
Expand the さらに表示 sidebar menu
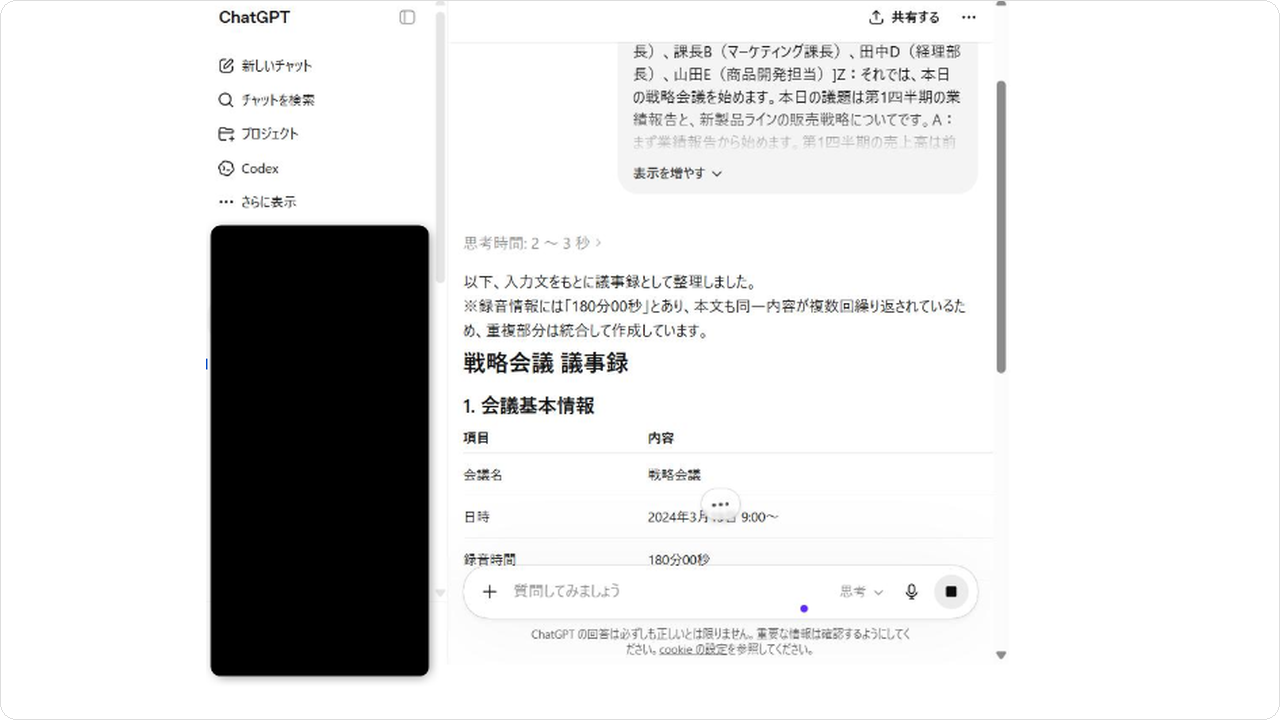pyautogui.click(x=257, y=202)
